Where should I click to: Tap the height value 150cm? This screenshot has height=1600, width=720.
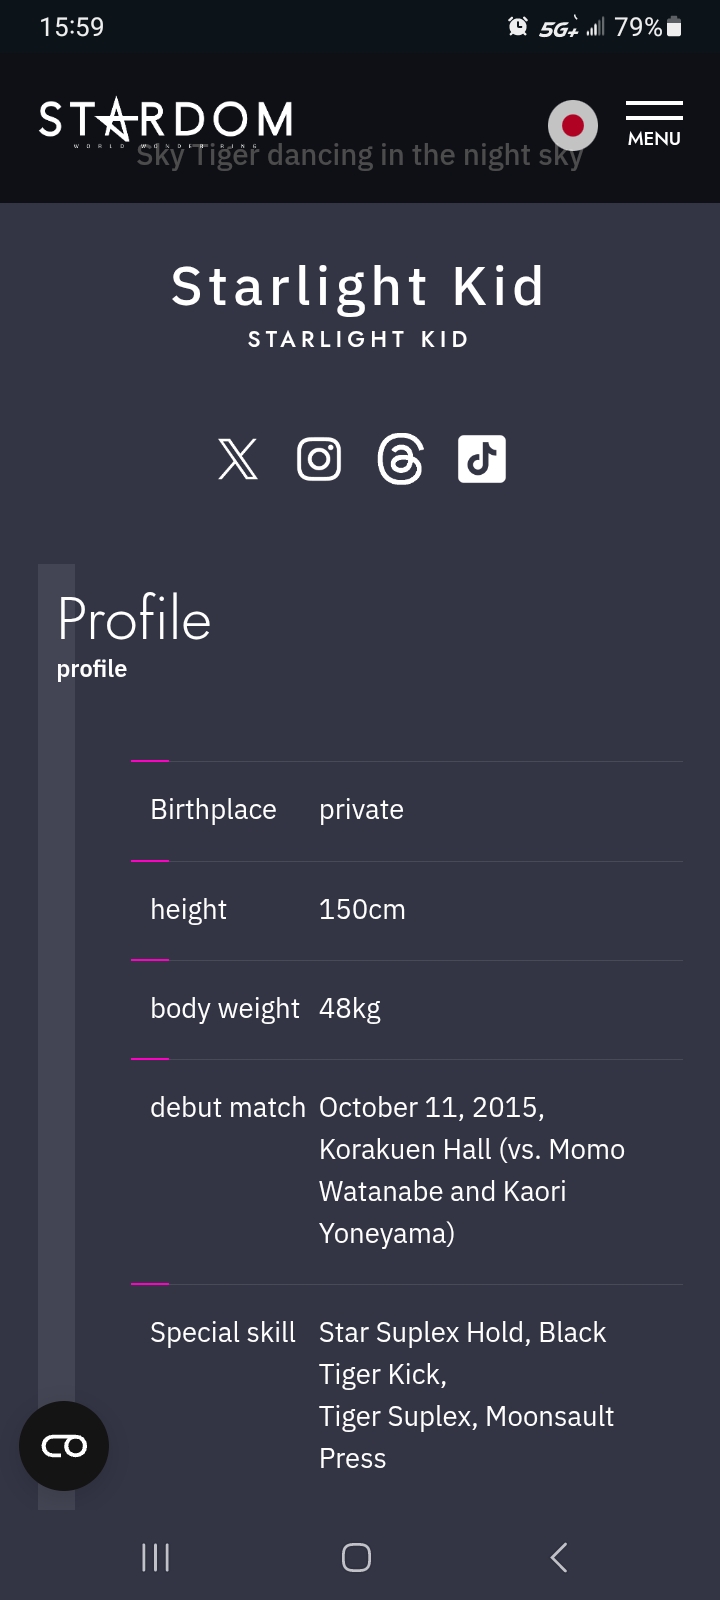click(362, 909)
